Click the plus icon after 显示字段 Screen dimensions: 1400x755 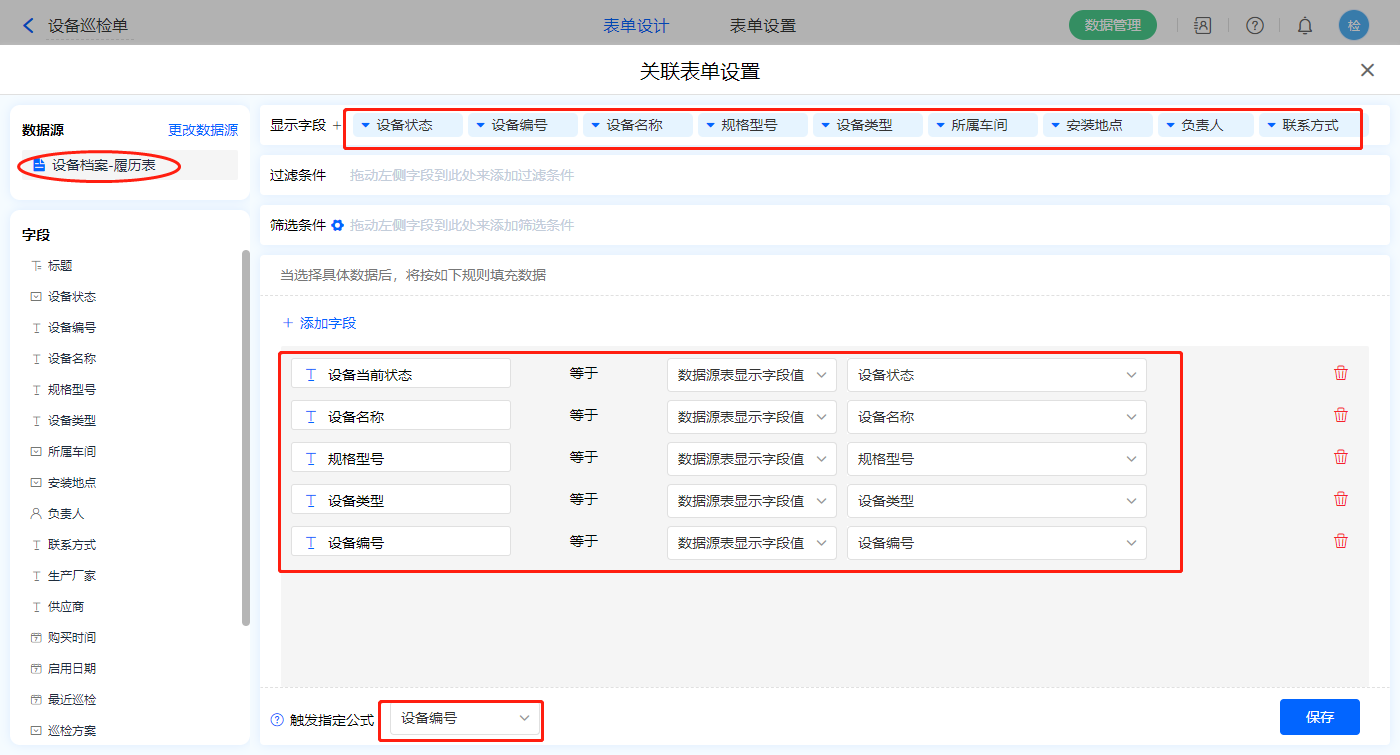[x=337, y=125]
